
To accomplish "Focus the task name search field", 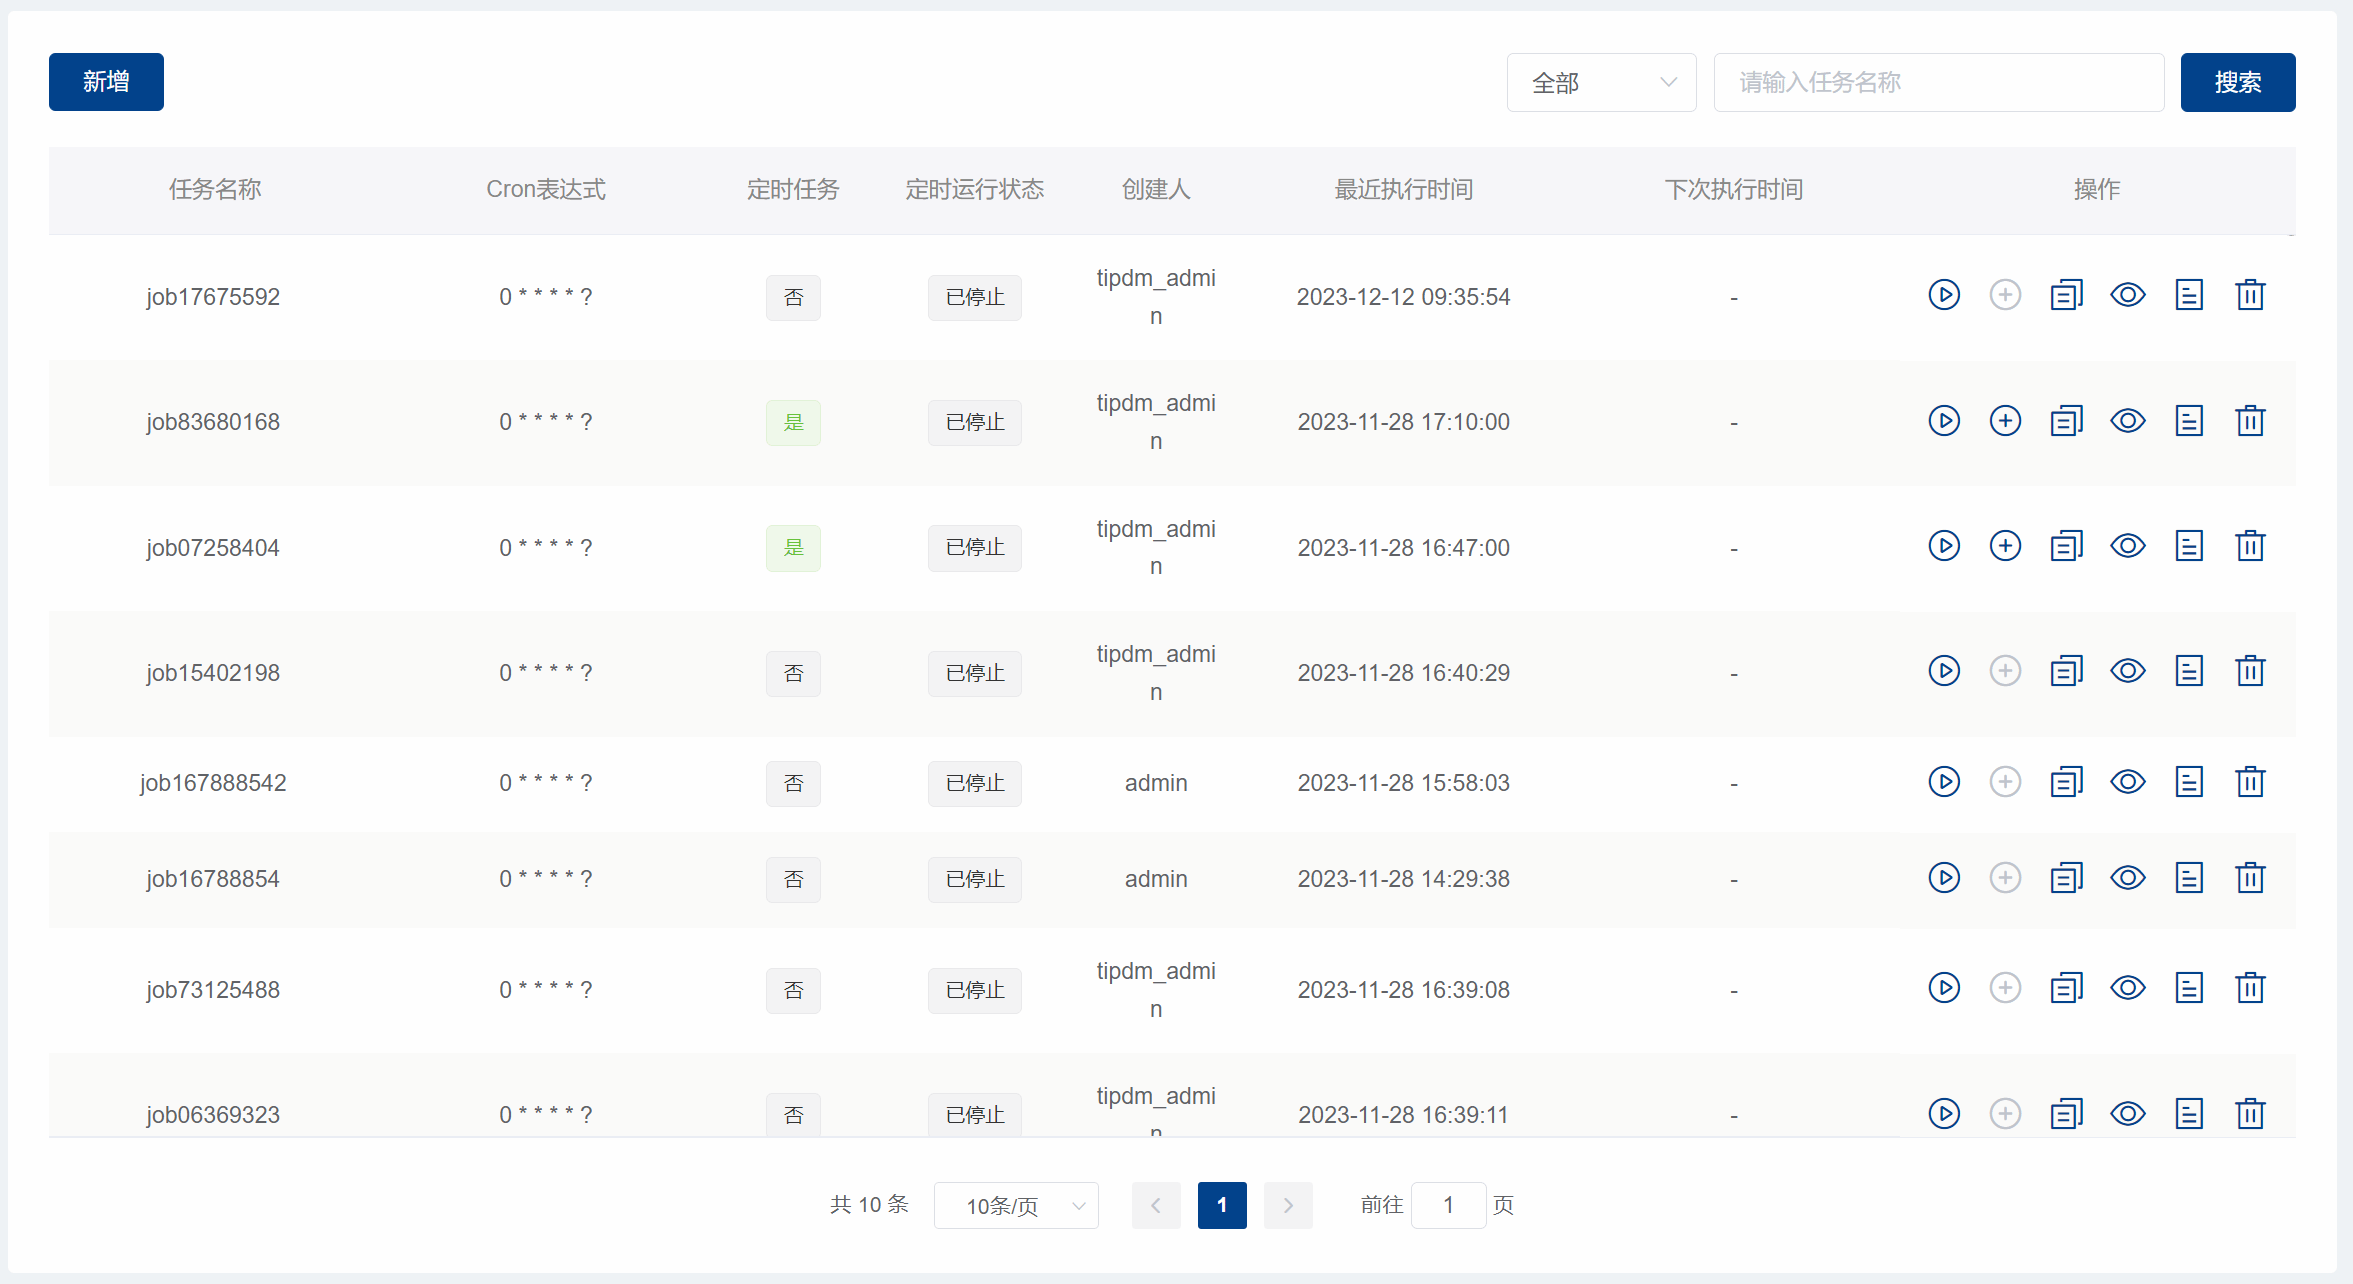I will 1938,82.
